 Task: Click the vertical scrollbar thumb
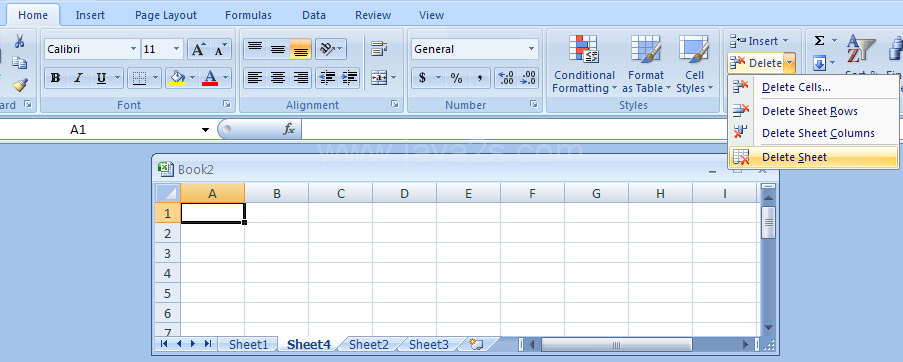[768, 222]
